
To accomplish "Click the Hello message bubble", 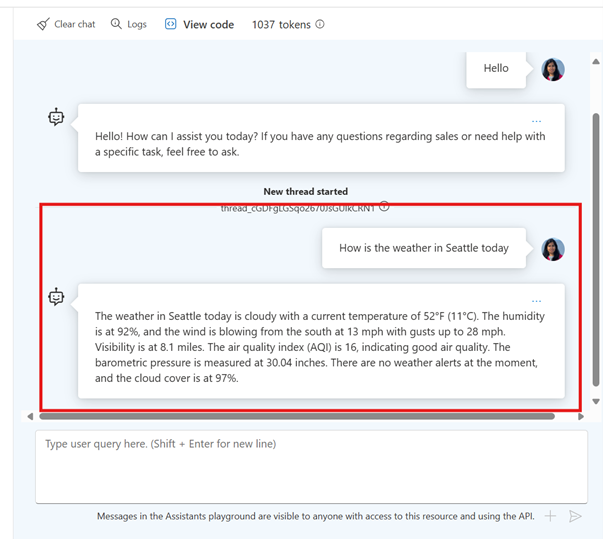I will (496, 69).
